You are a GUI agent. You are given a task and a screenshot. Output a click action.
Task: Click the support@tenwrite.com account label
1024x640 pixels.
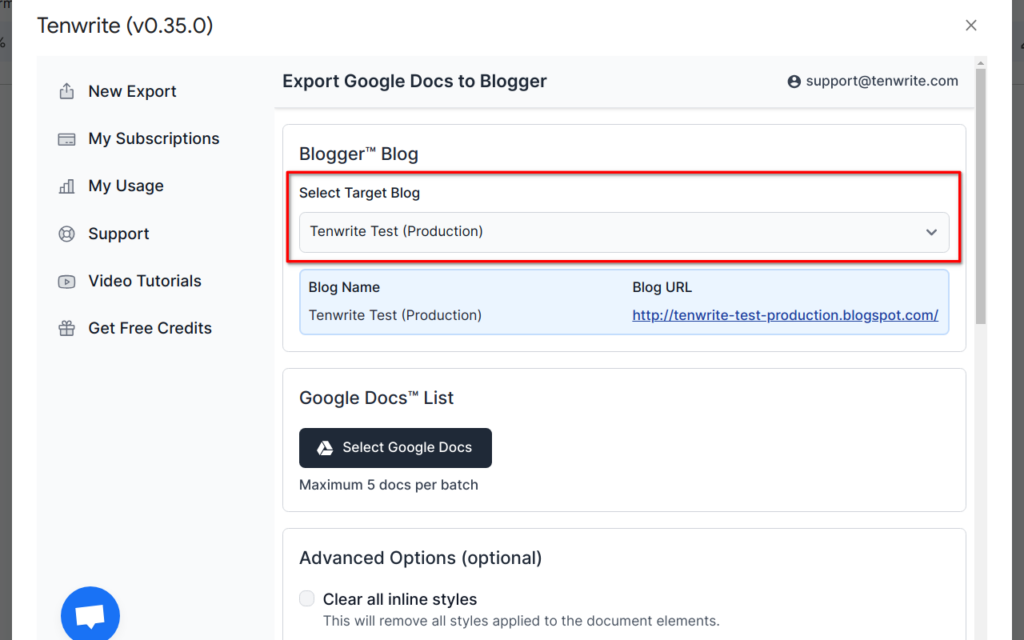click(x=880, y=81)
